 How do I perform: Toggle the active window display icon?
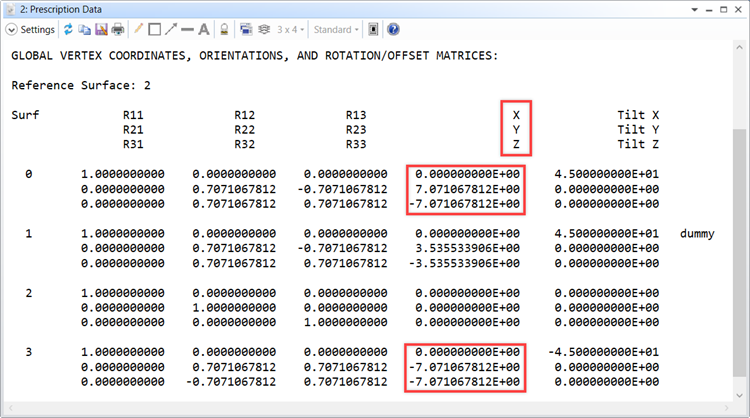(x=373, y=30)
